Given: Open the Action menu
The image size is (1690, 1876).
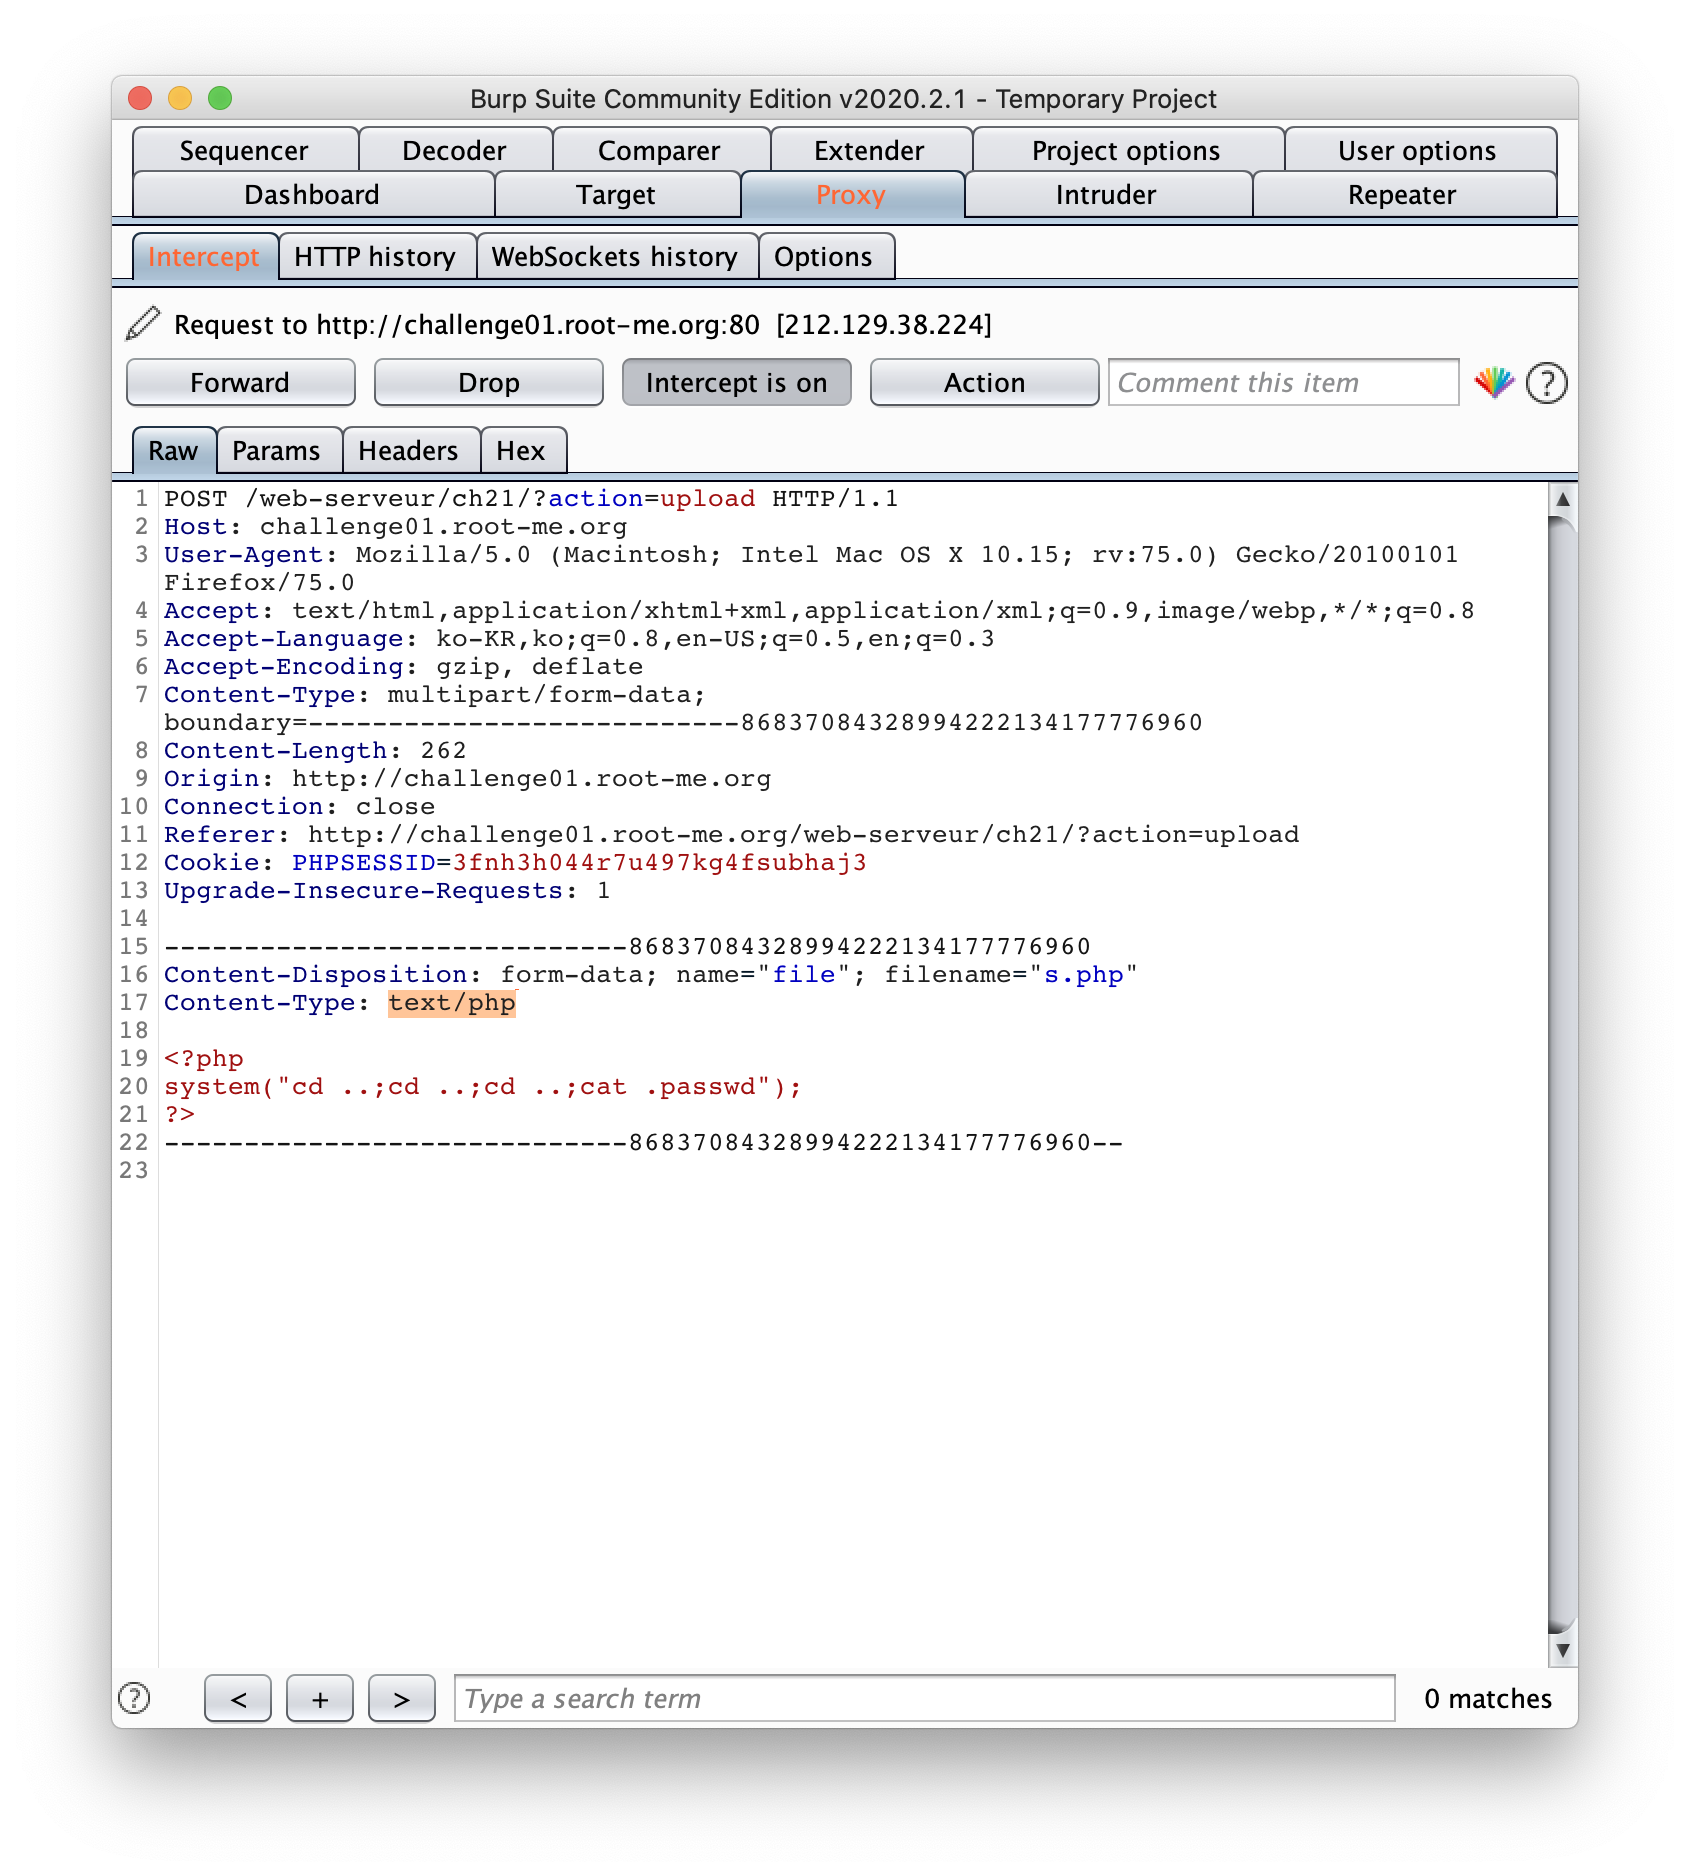Looking at the screenshot, I should [x=985, y=383].
